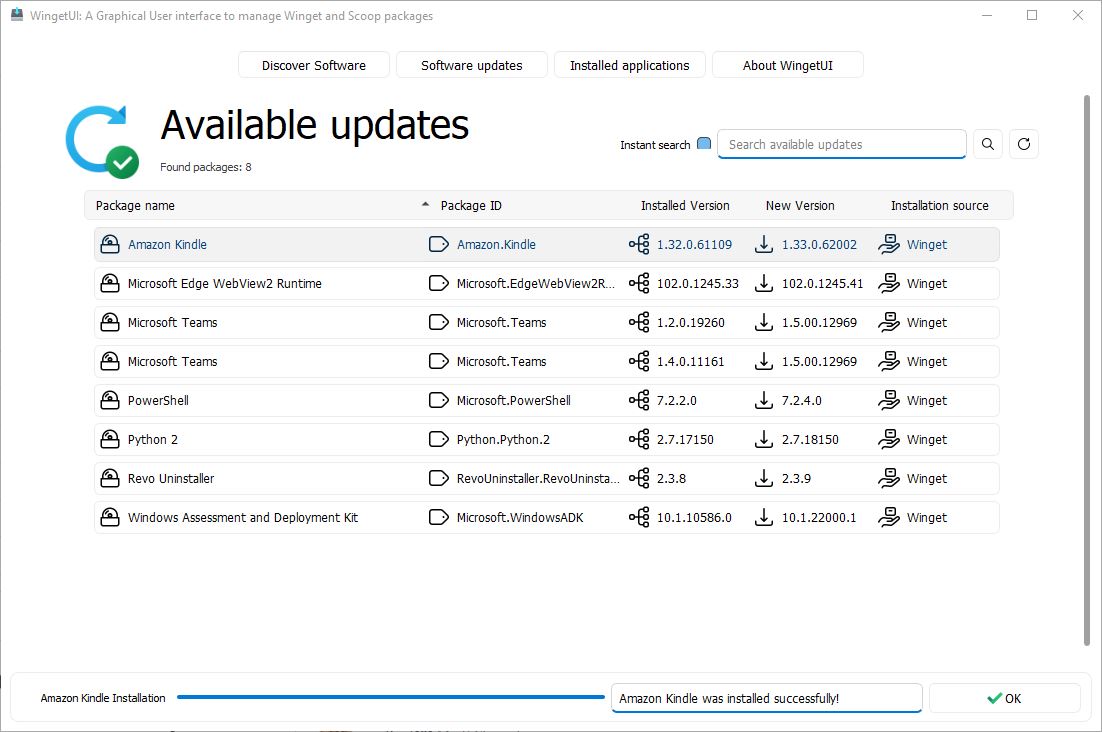This screenshot has height=732, width=1102.
Task: Select the Amazon Kindle package name
Action: coord(167,244)
